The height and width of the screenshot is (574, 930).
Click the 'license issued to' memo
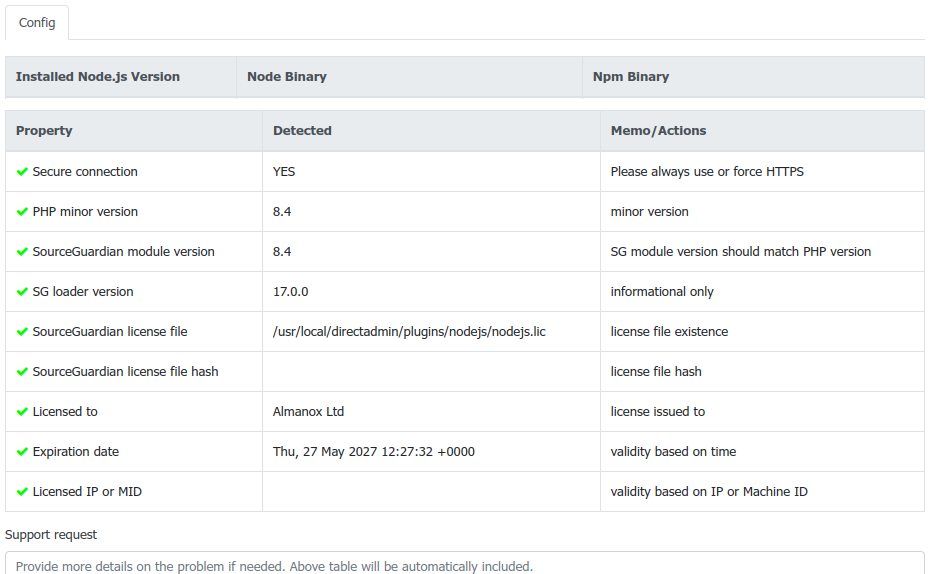tap(658, 412)
